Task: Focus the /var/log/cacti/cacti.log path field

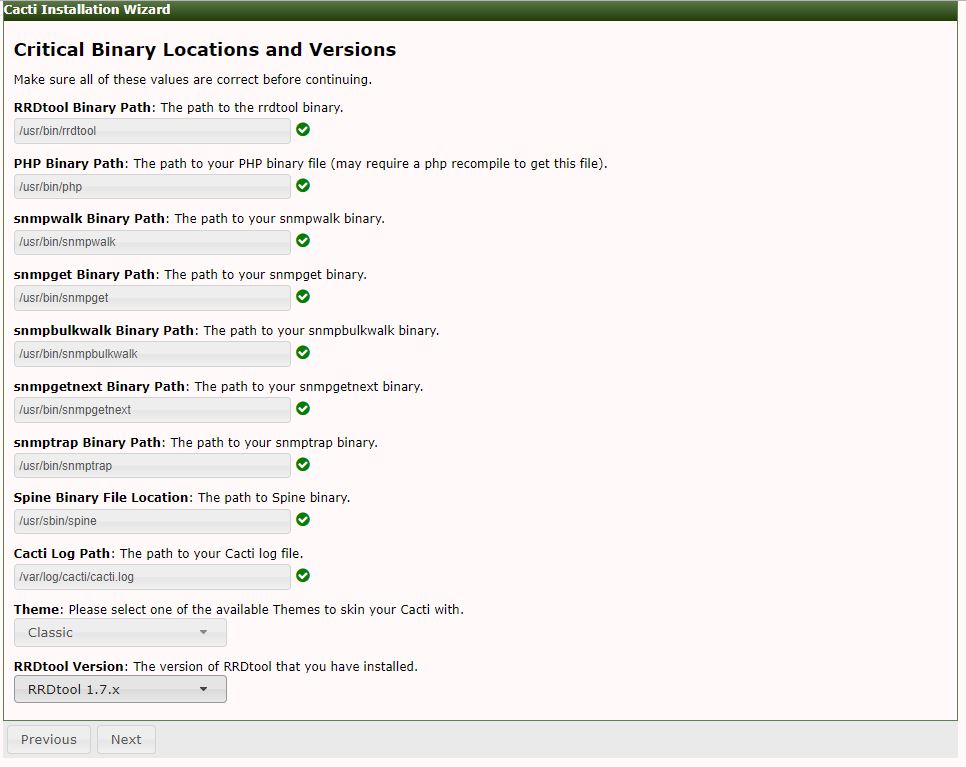Action: (x=152, y=577)
